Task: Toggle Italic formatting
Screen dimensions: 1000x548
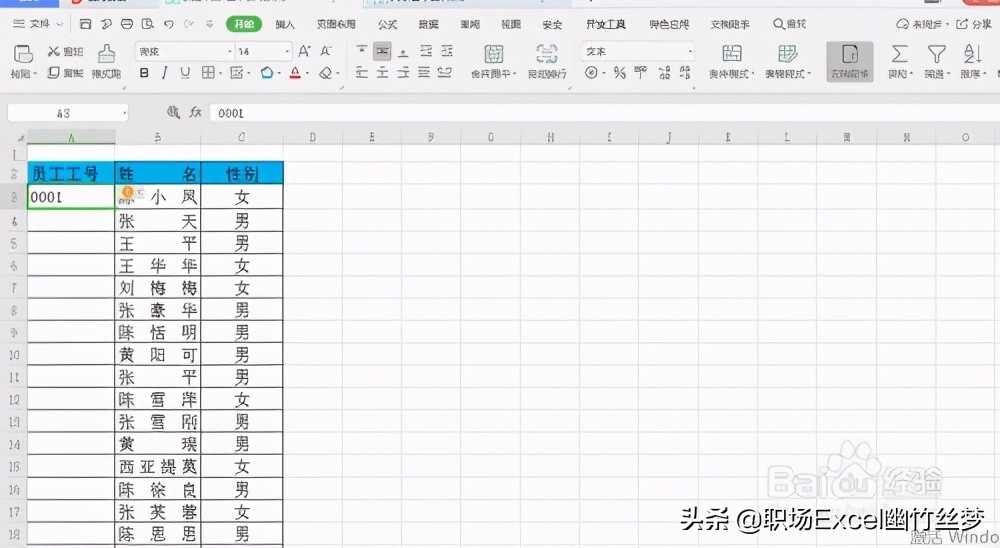Action: click(165, 73)
